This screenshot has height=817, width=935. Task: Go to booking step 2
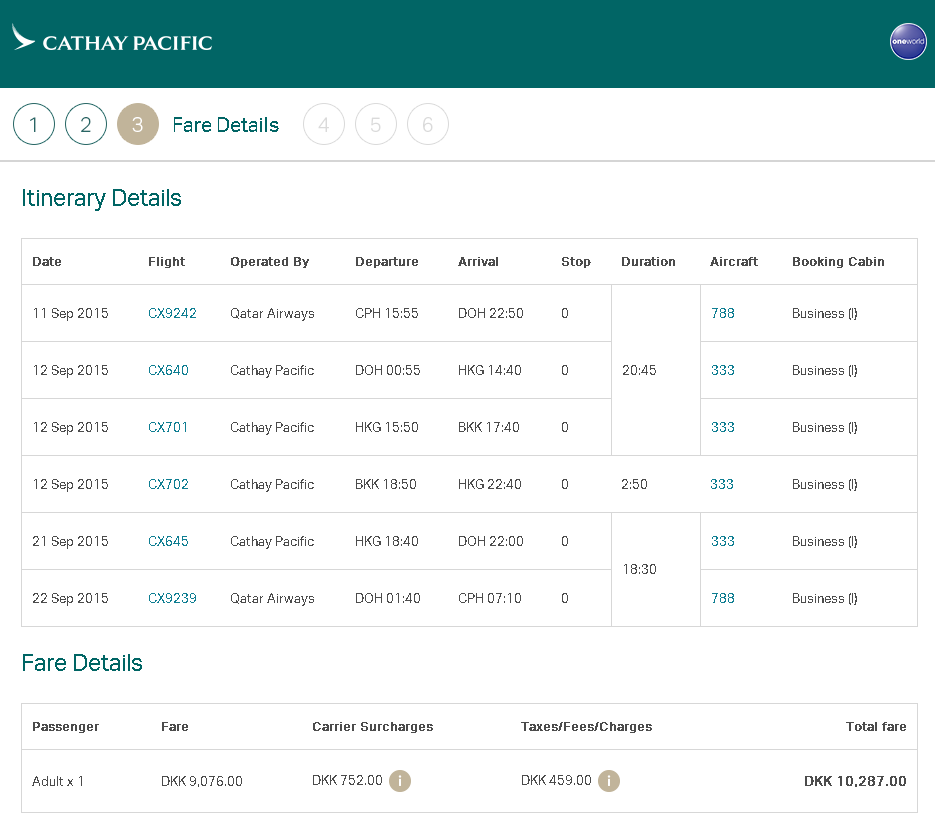(86, 125)
